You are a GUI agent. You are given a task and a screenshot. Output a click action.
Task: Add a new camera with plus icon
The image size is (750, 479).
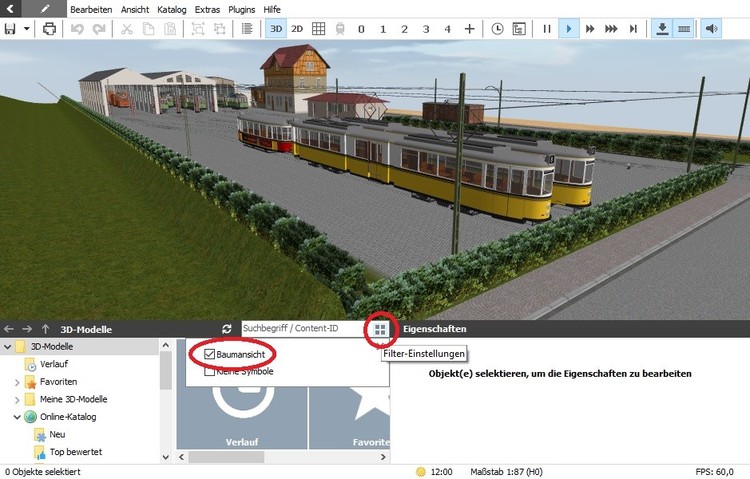470,29
